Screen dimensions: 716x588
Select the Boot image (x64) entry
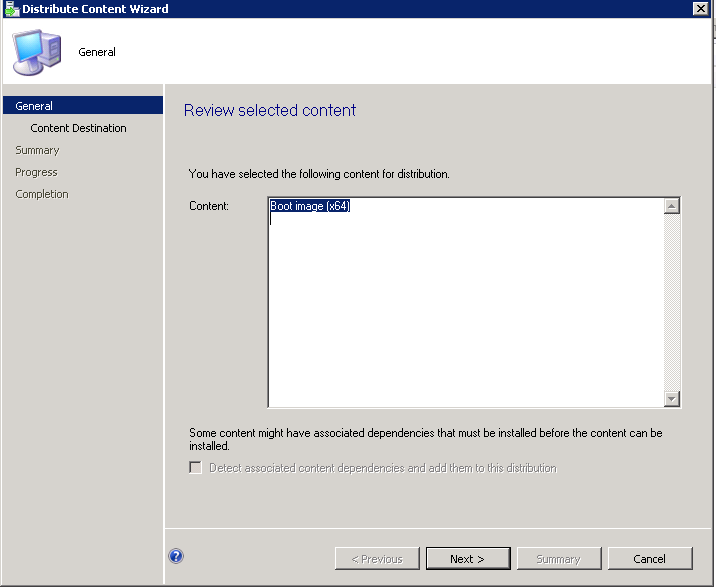click(310, 206)
